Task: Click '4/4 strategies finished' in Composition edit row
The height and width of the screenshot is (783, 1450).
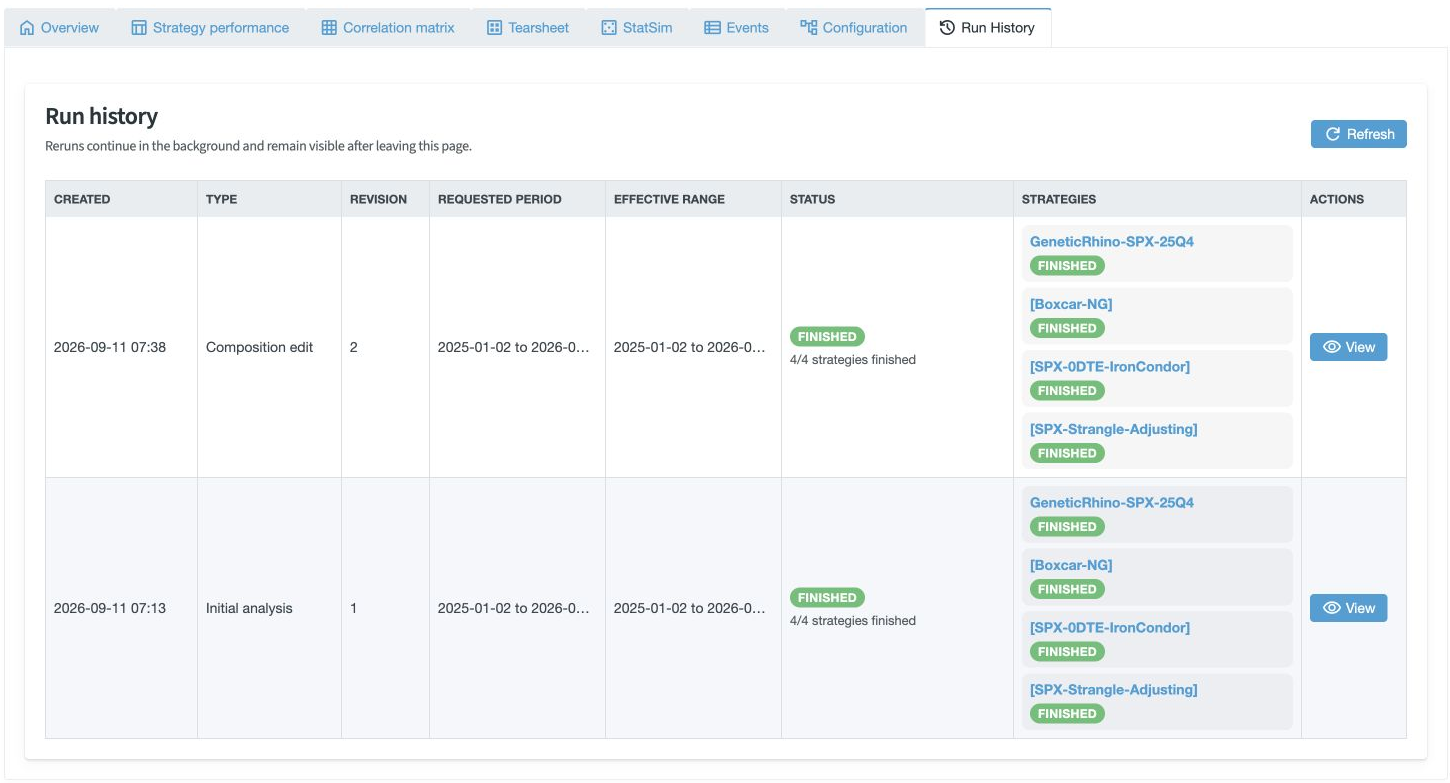Action: point(853,360)
